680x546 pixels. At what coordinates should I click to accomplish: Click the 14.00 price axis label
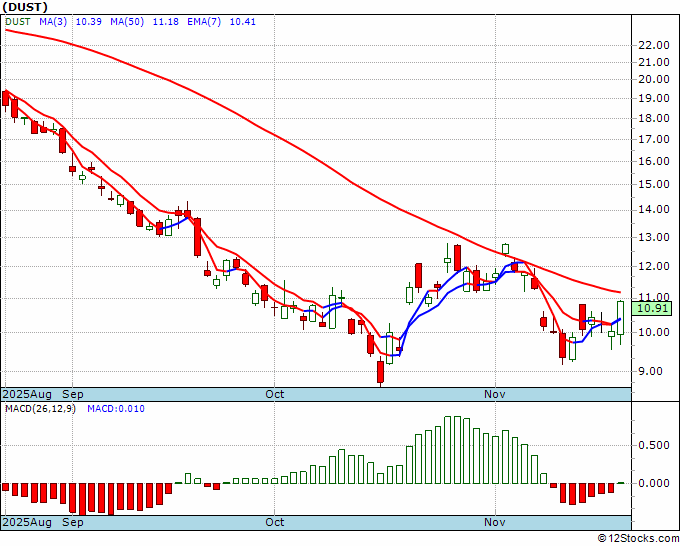click(x=654, y=209)
